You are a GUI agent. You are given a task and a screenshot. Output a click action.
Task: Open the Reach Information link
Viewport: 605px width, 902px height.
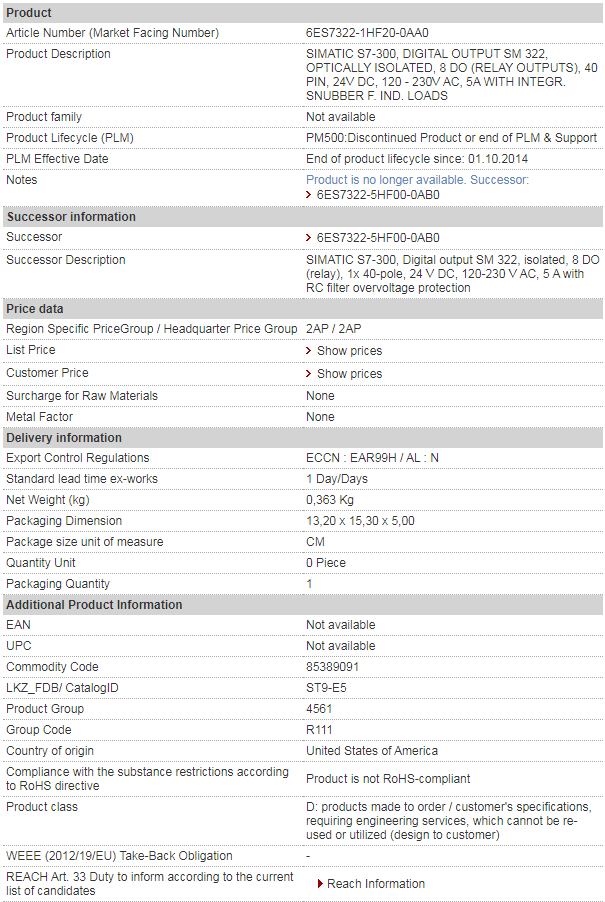(376, 883)
